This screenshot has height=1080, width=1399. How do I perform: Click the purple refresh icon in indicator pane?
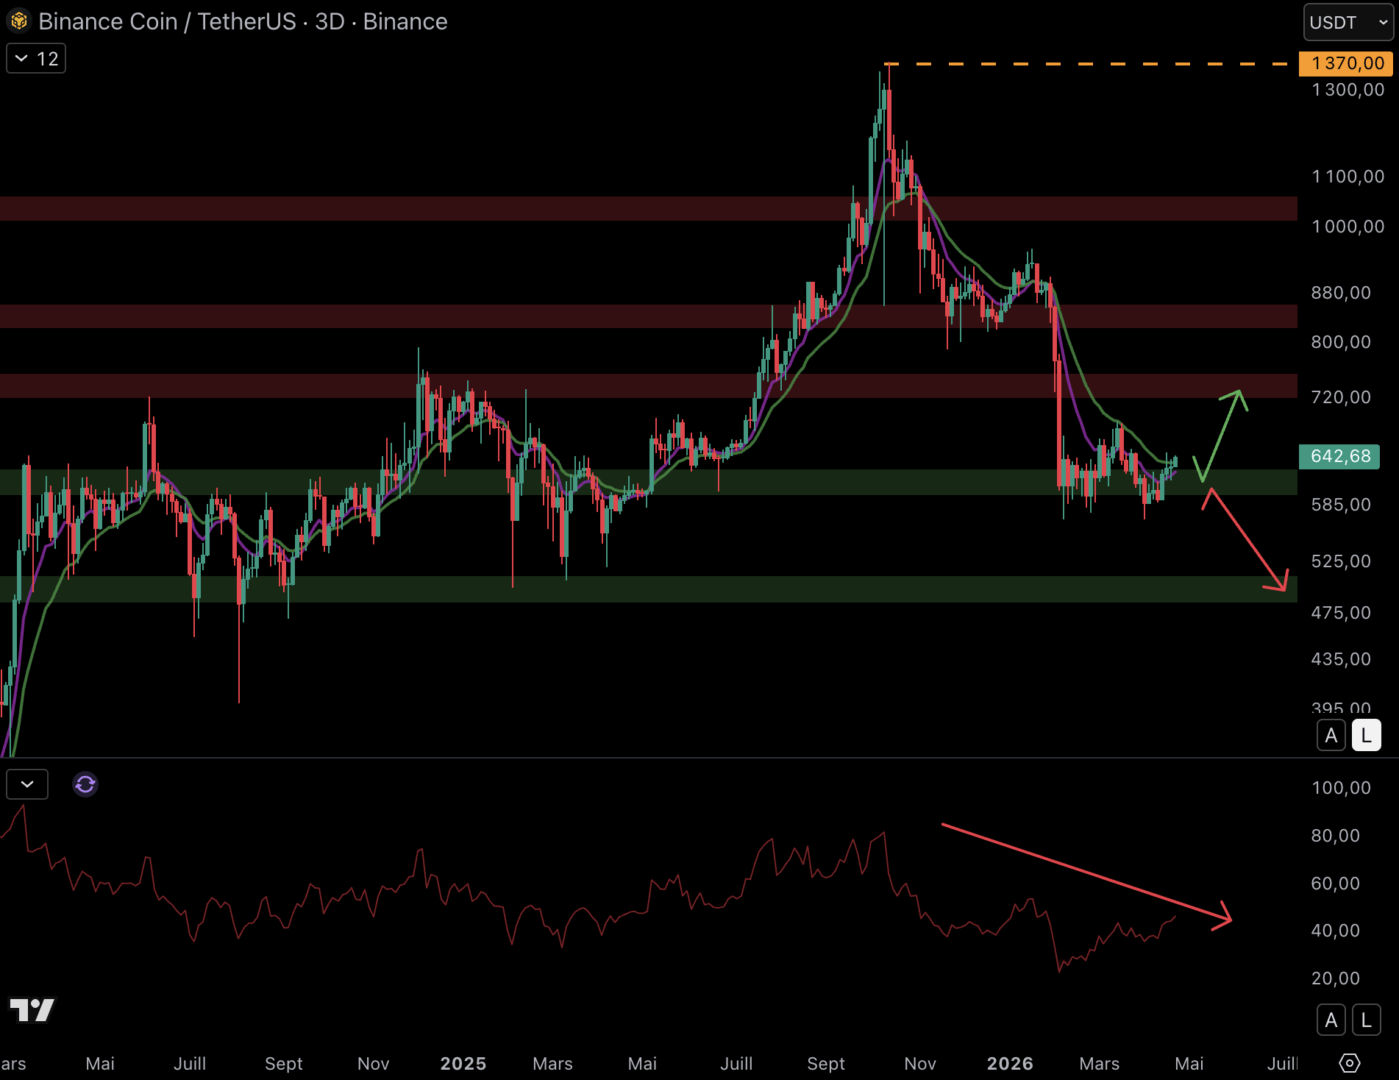click(85, 785)
